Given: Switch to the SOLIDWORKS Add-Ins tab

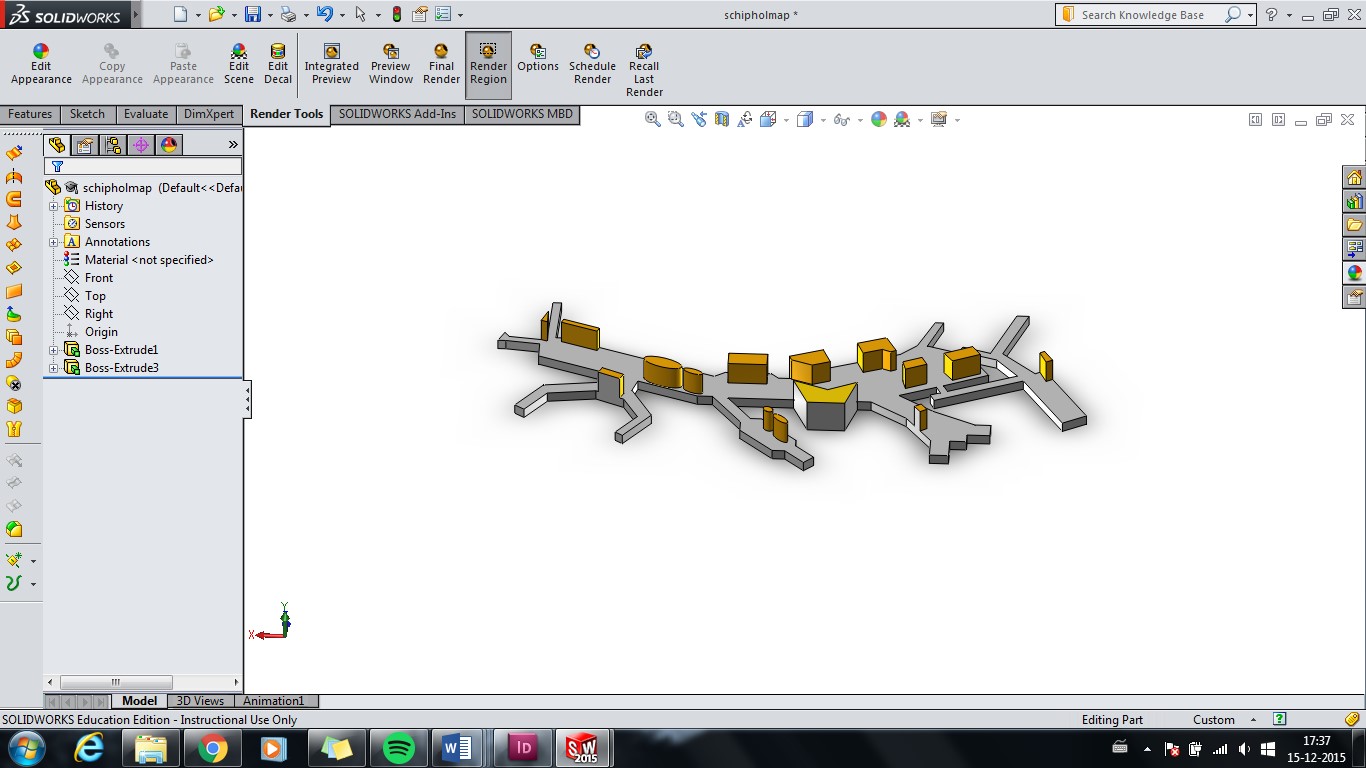Looking at the screenshot, I should pyautogui.click(x=397, y=114).
